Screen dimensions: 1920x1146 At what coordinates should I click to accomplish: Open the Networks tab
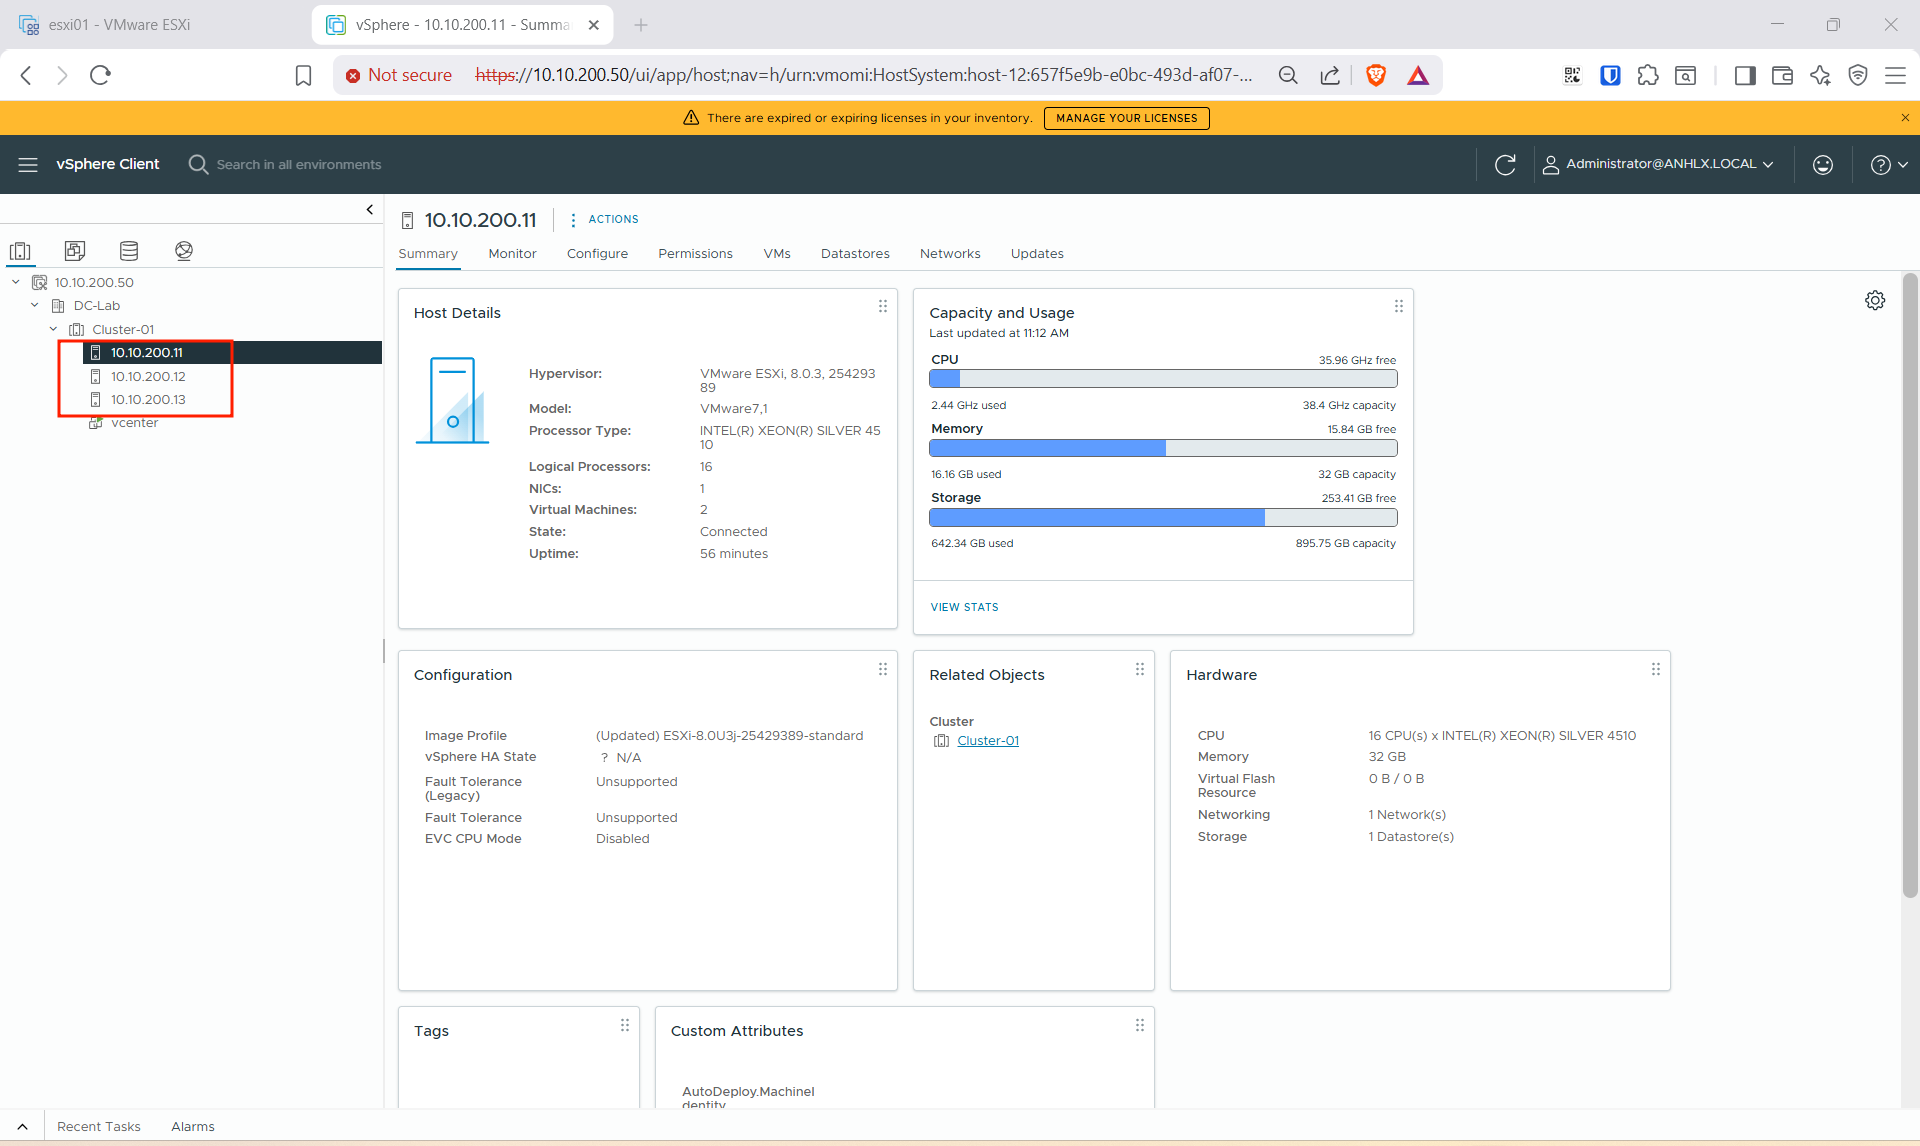950,254
